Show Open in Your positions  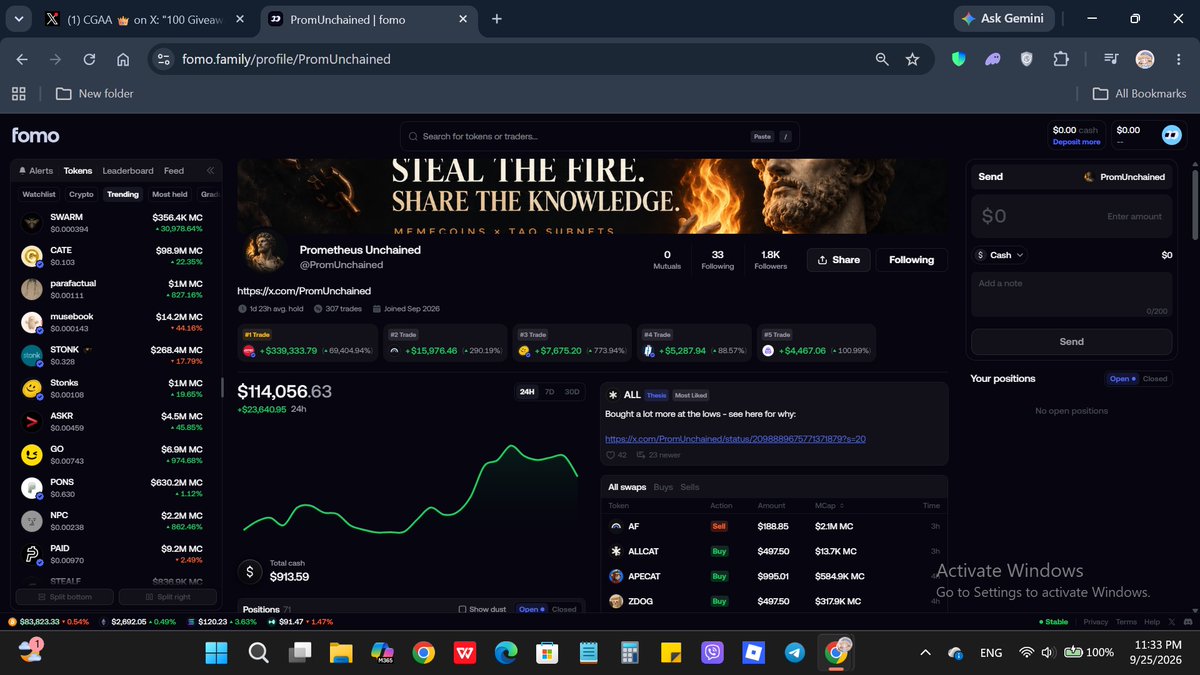(1122, 379)
